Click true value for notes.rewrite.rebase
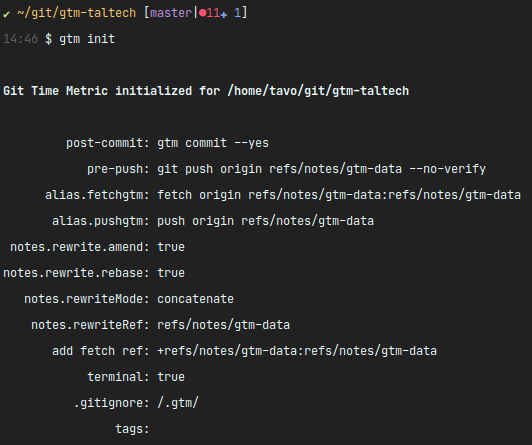This screenshot has height=445, width=532. coord(171,273)
